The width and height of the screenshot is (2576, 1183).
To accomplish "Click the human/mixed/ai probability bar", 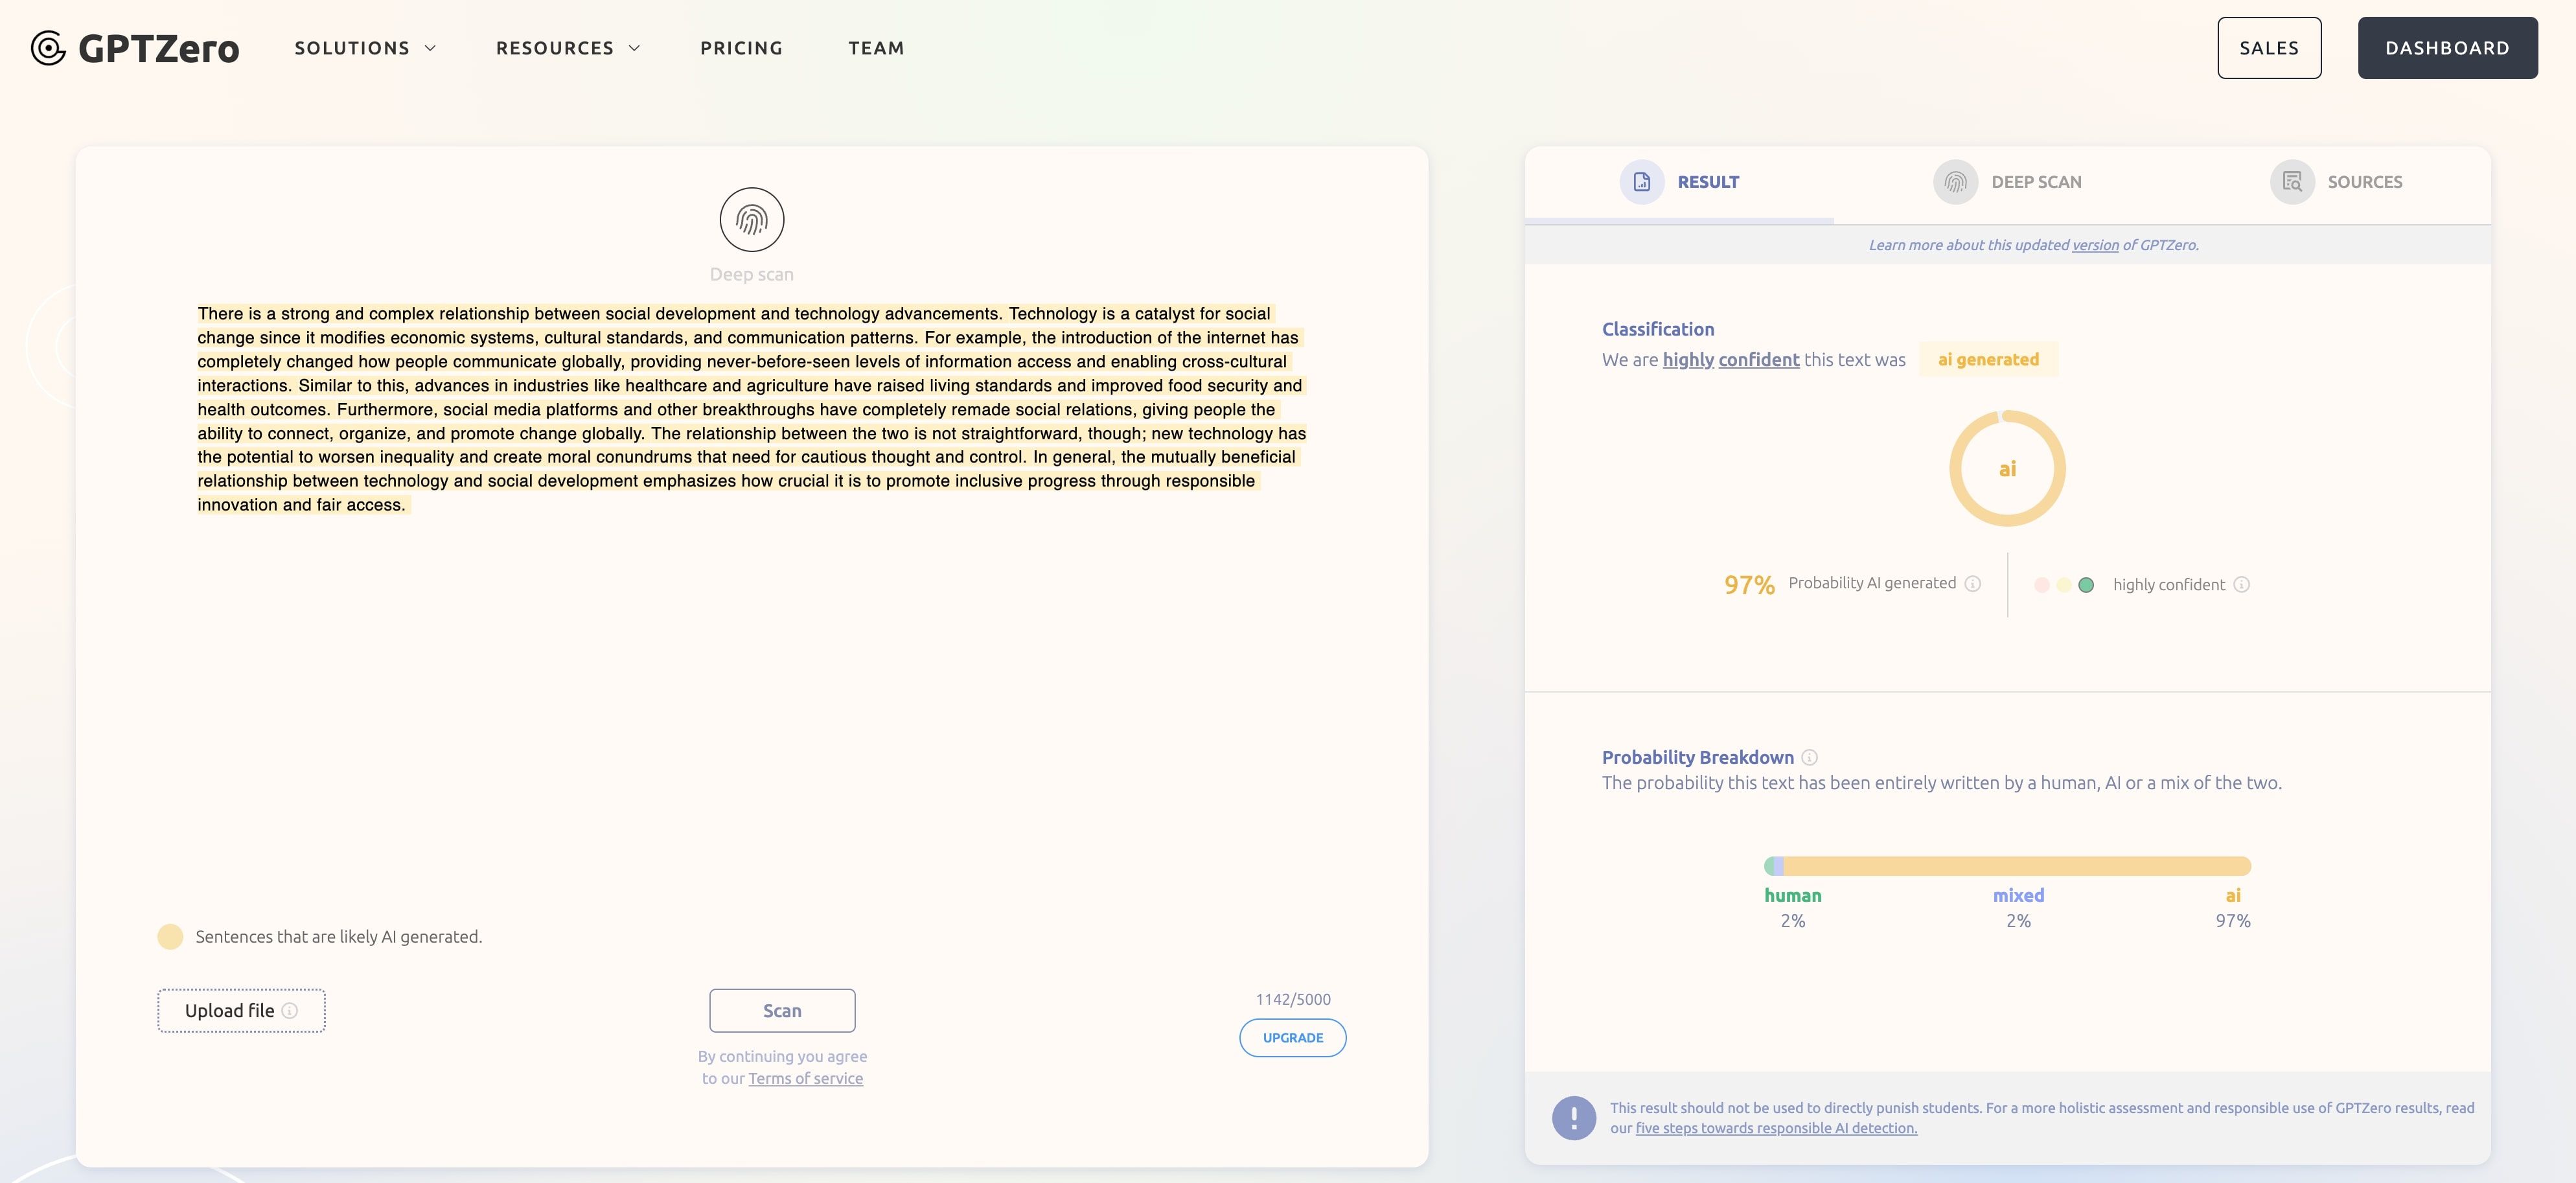I will point(2007,866).
